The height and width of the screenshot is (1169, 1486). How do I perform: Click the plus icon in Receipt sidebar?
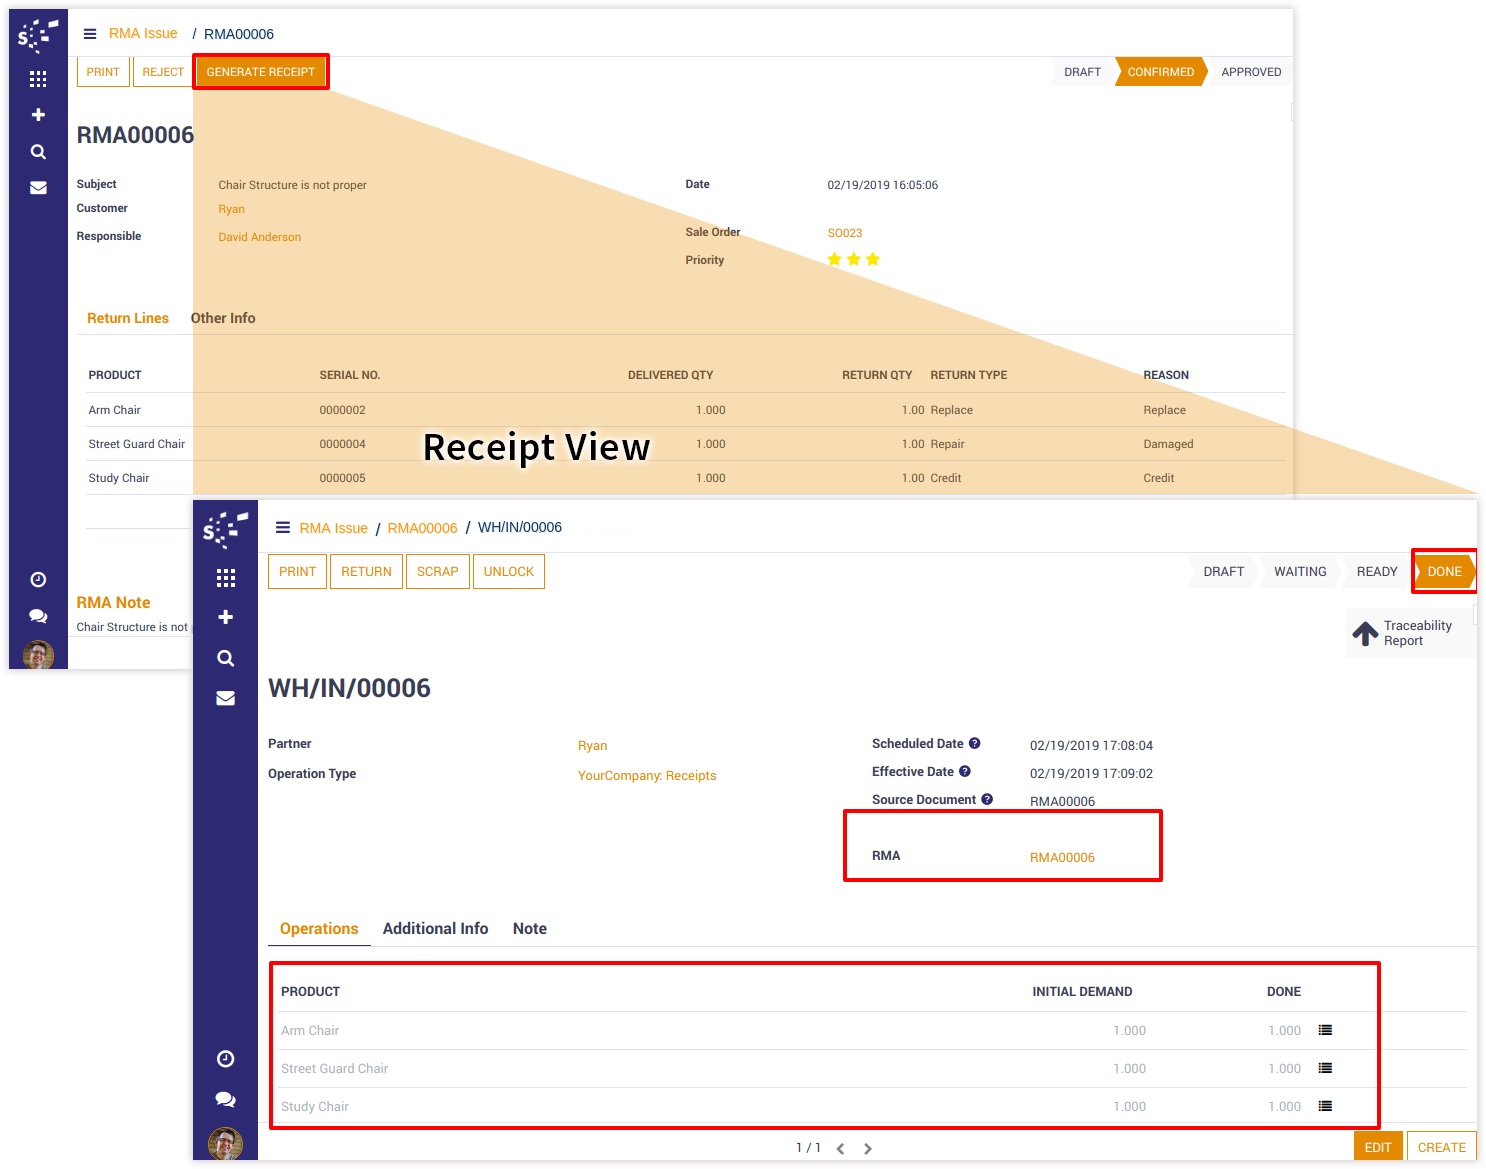click(x=226, y=617)
